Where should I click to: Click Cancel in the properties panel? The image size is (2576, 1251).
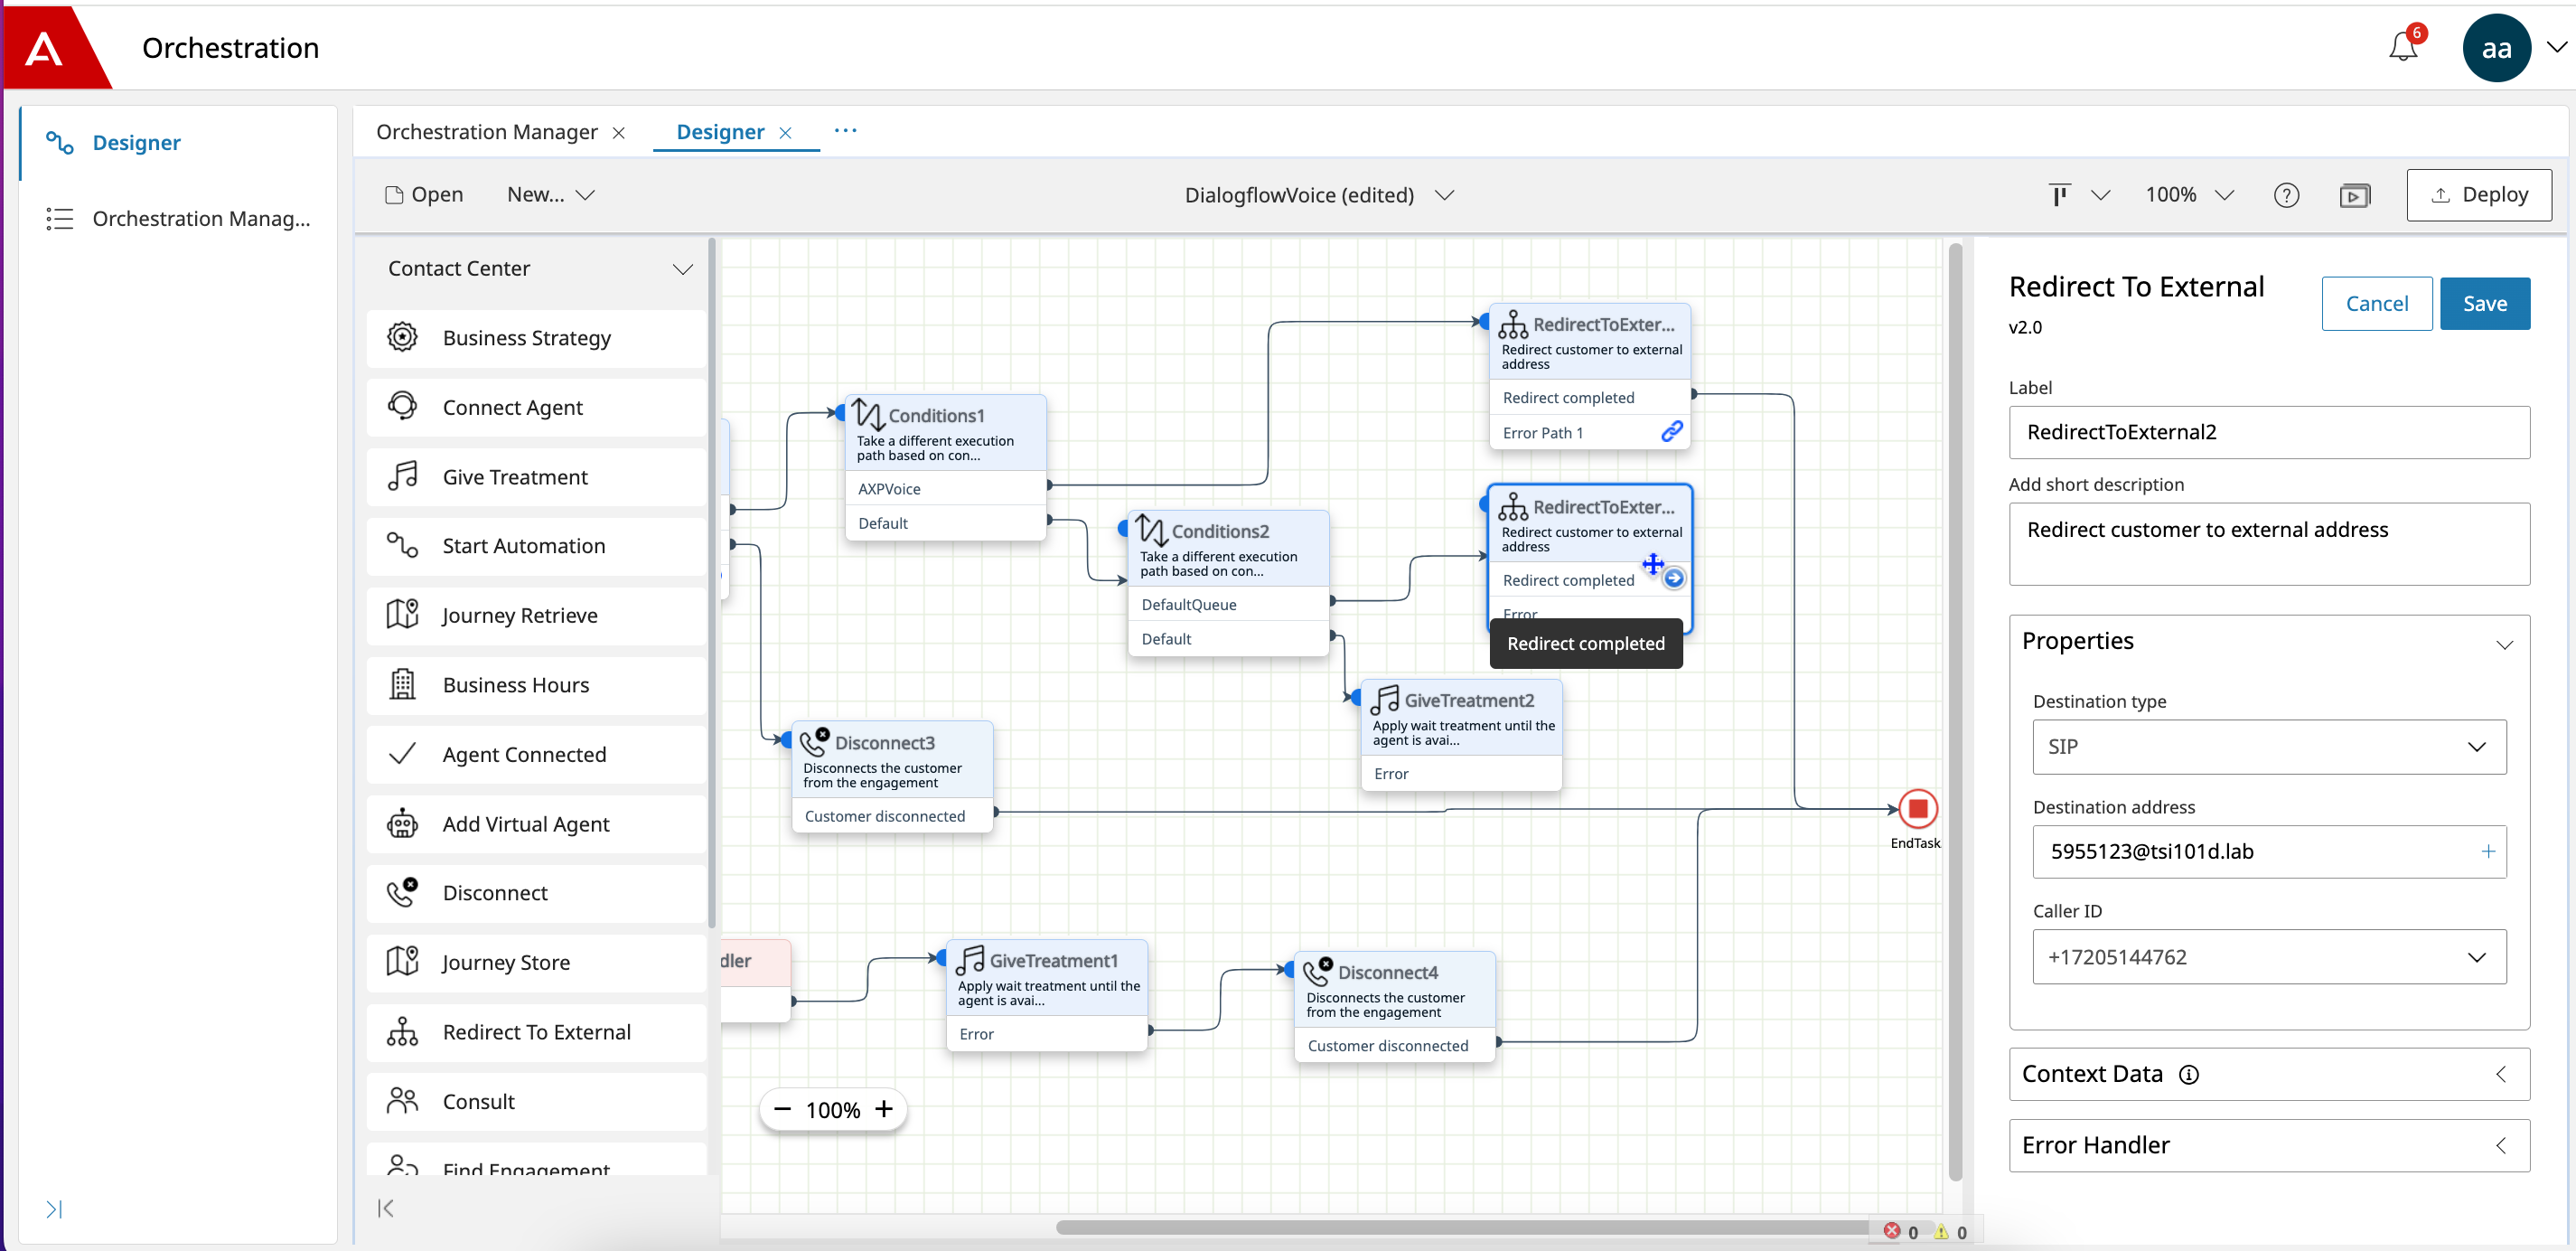coord(2376,304)
